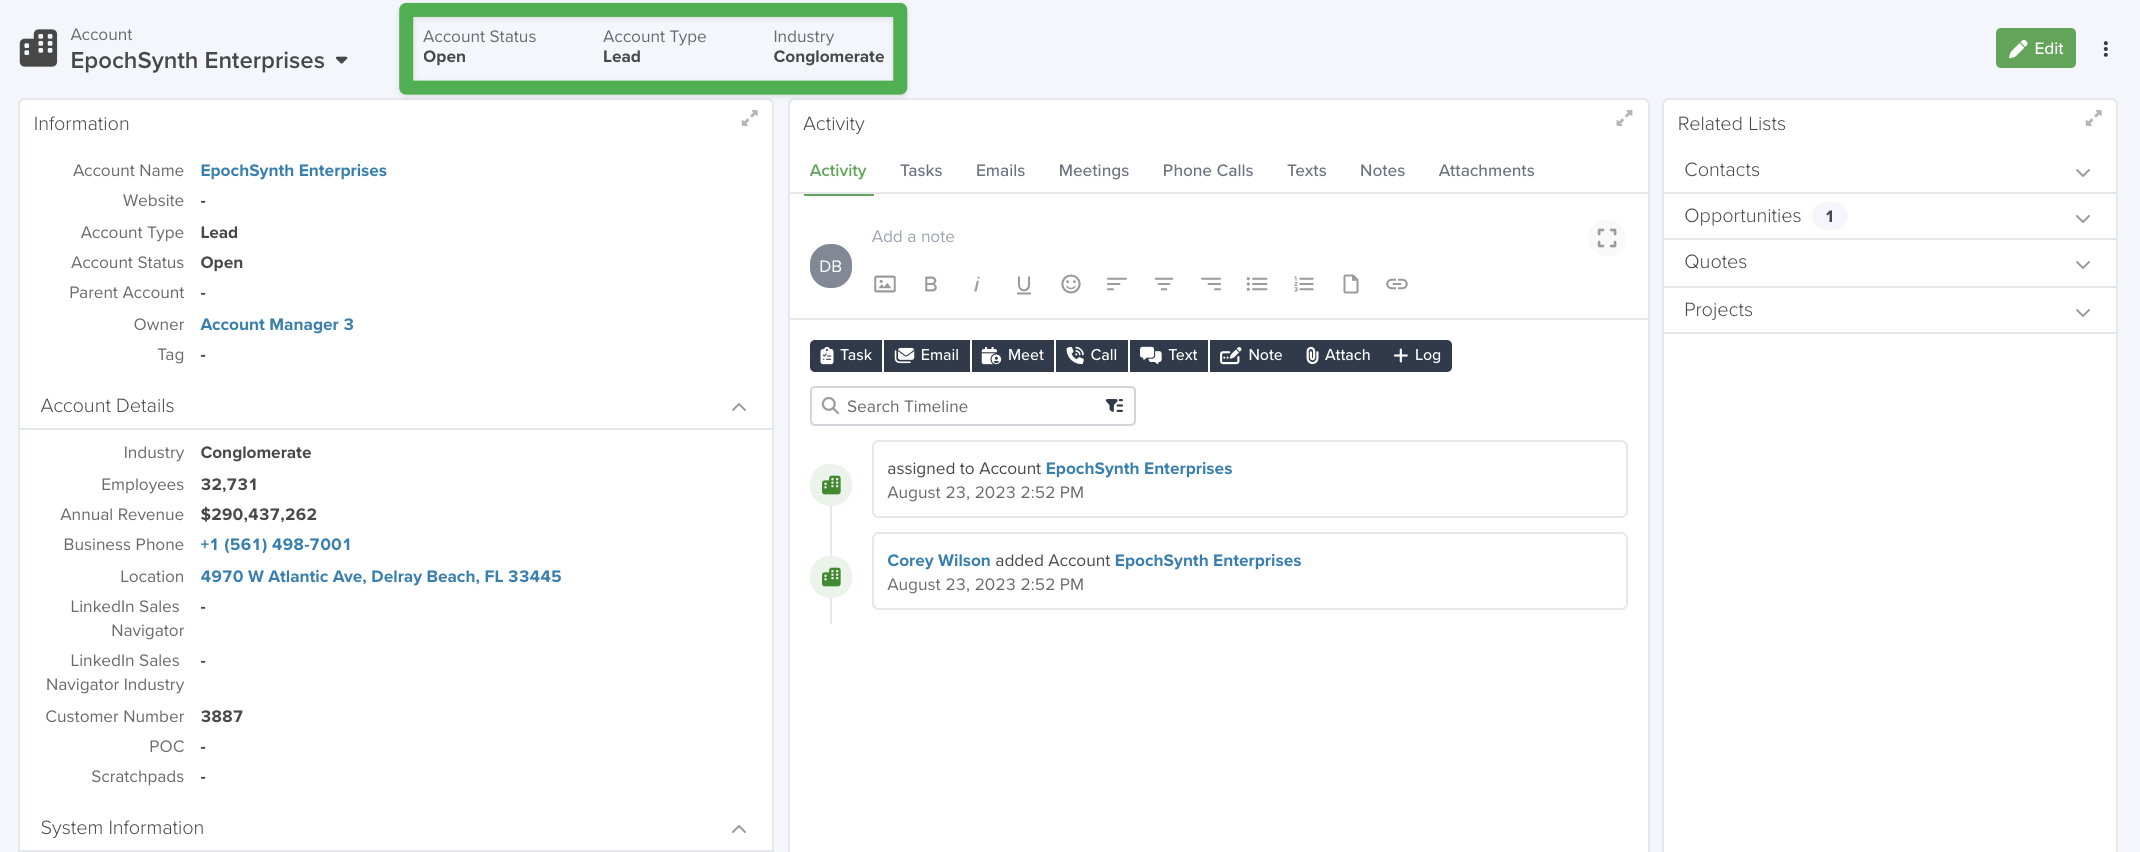Start a Call from activity bar
The image size is (2140, 852).
(x=1092, y=355)
